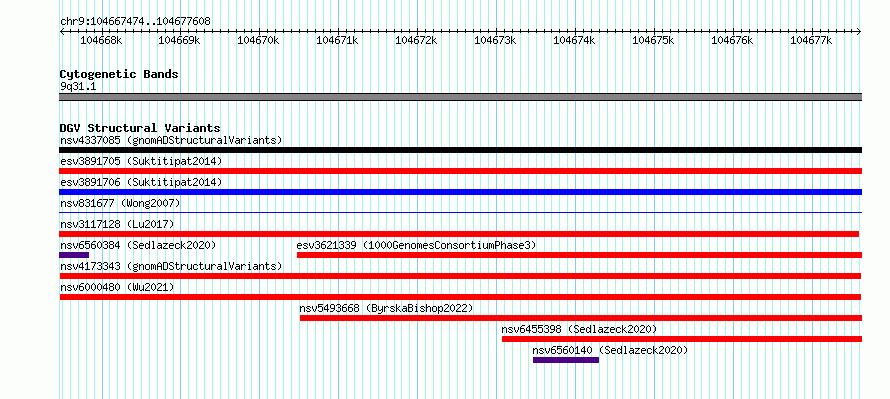Select the 9q31.1 band label
The width and height of the screenshot is (890, 399).
click(78, 86)
